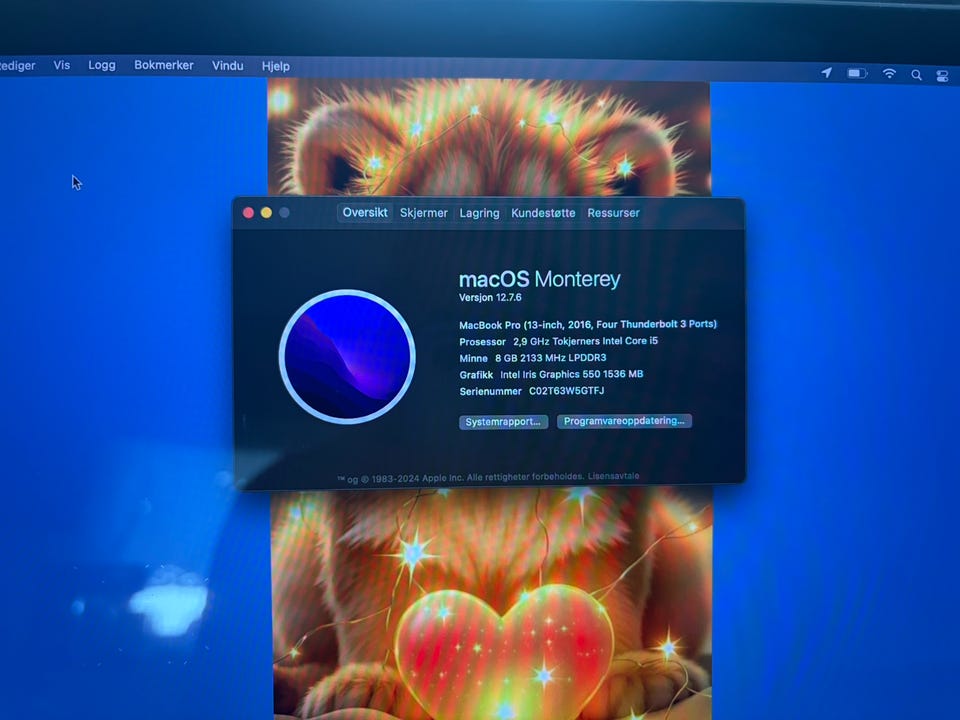Switch to the Skjermer tab
This screenshot has height=720, width=960.
point(424,213)
